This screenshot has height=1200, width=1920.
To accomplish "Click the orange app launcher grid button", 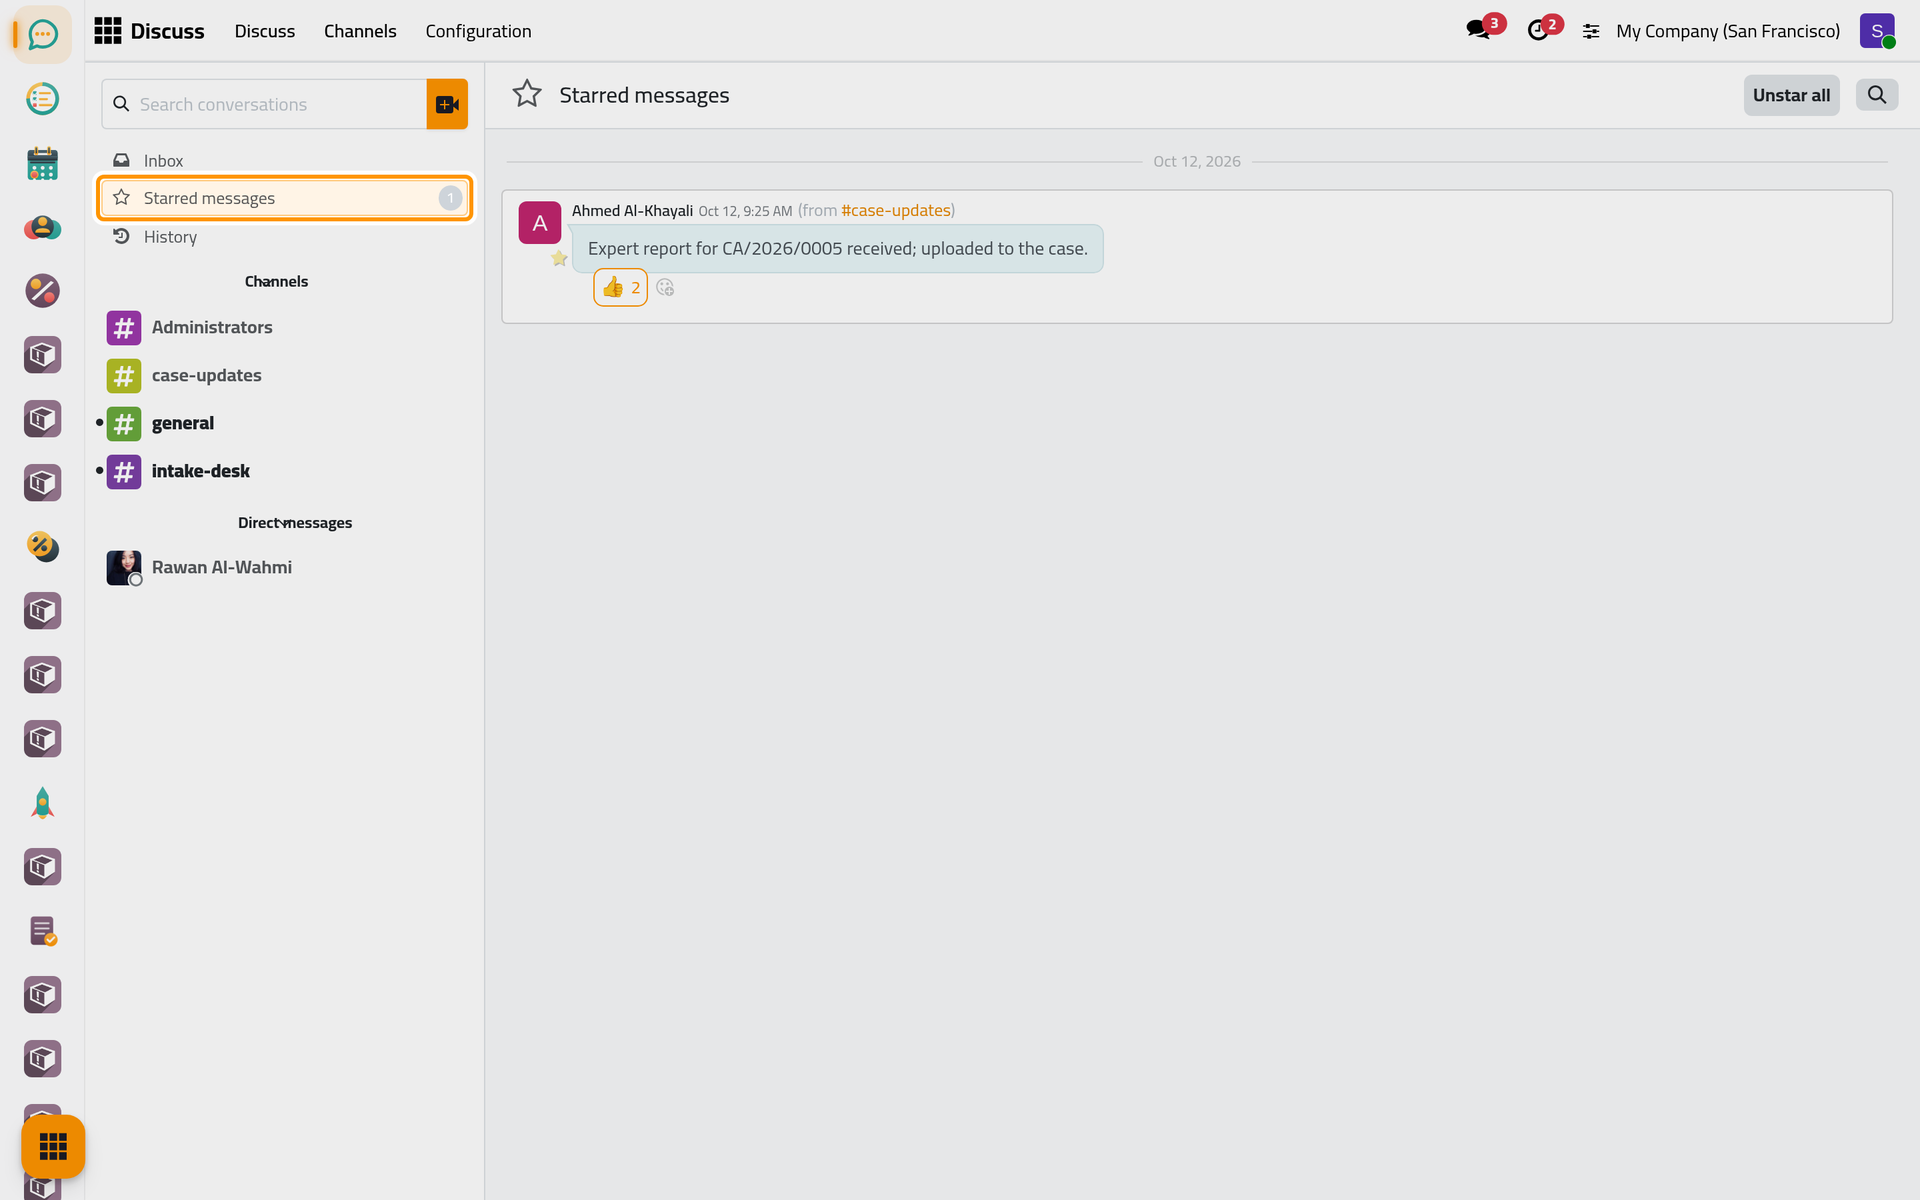I will (x=53, y=1146).
